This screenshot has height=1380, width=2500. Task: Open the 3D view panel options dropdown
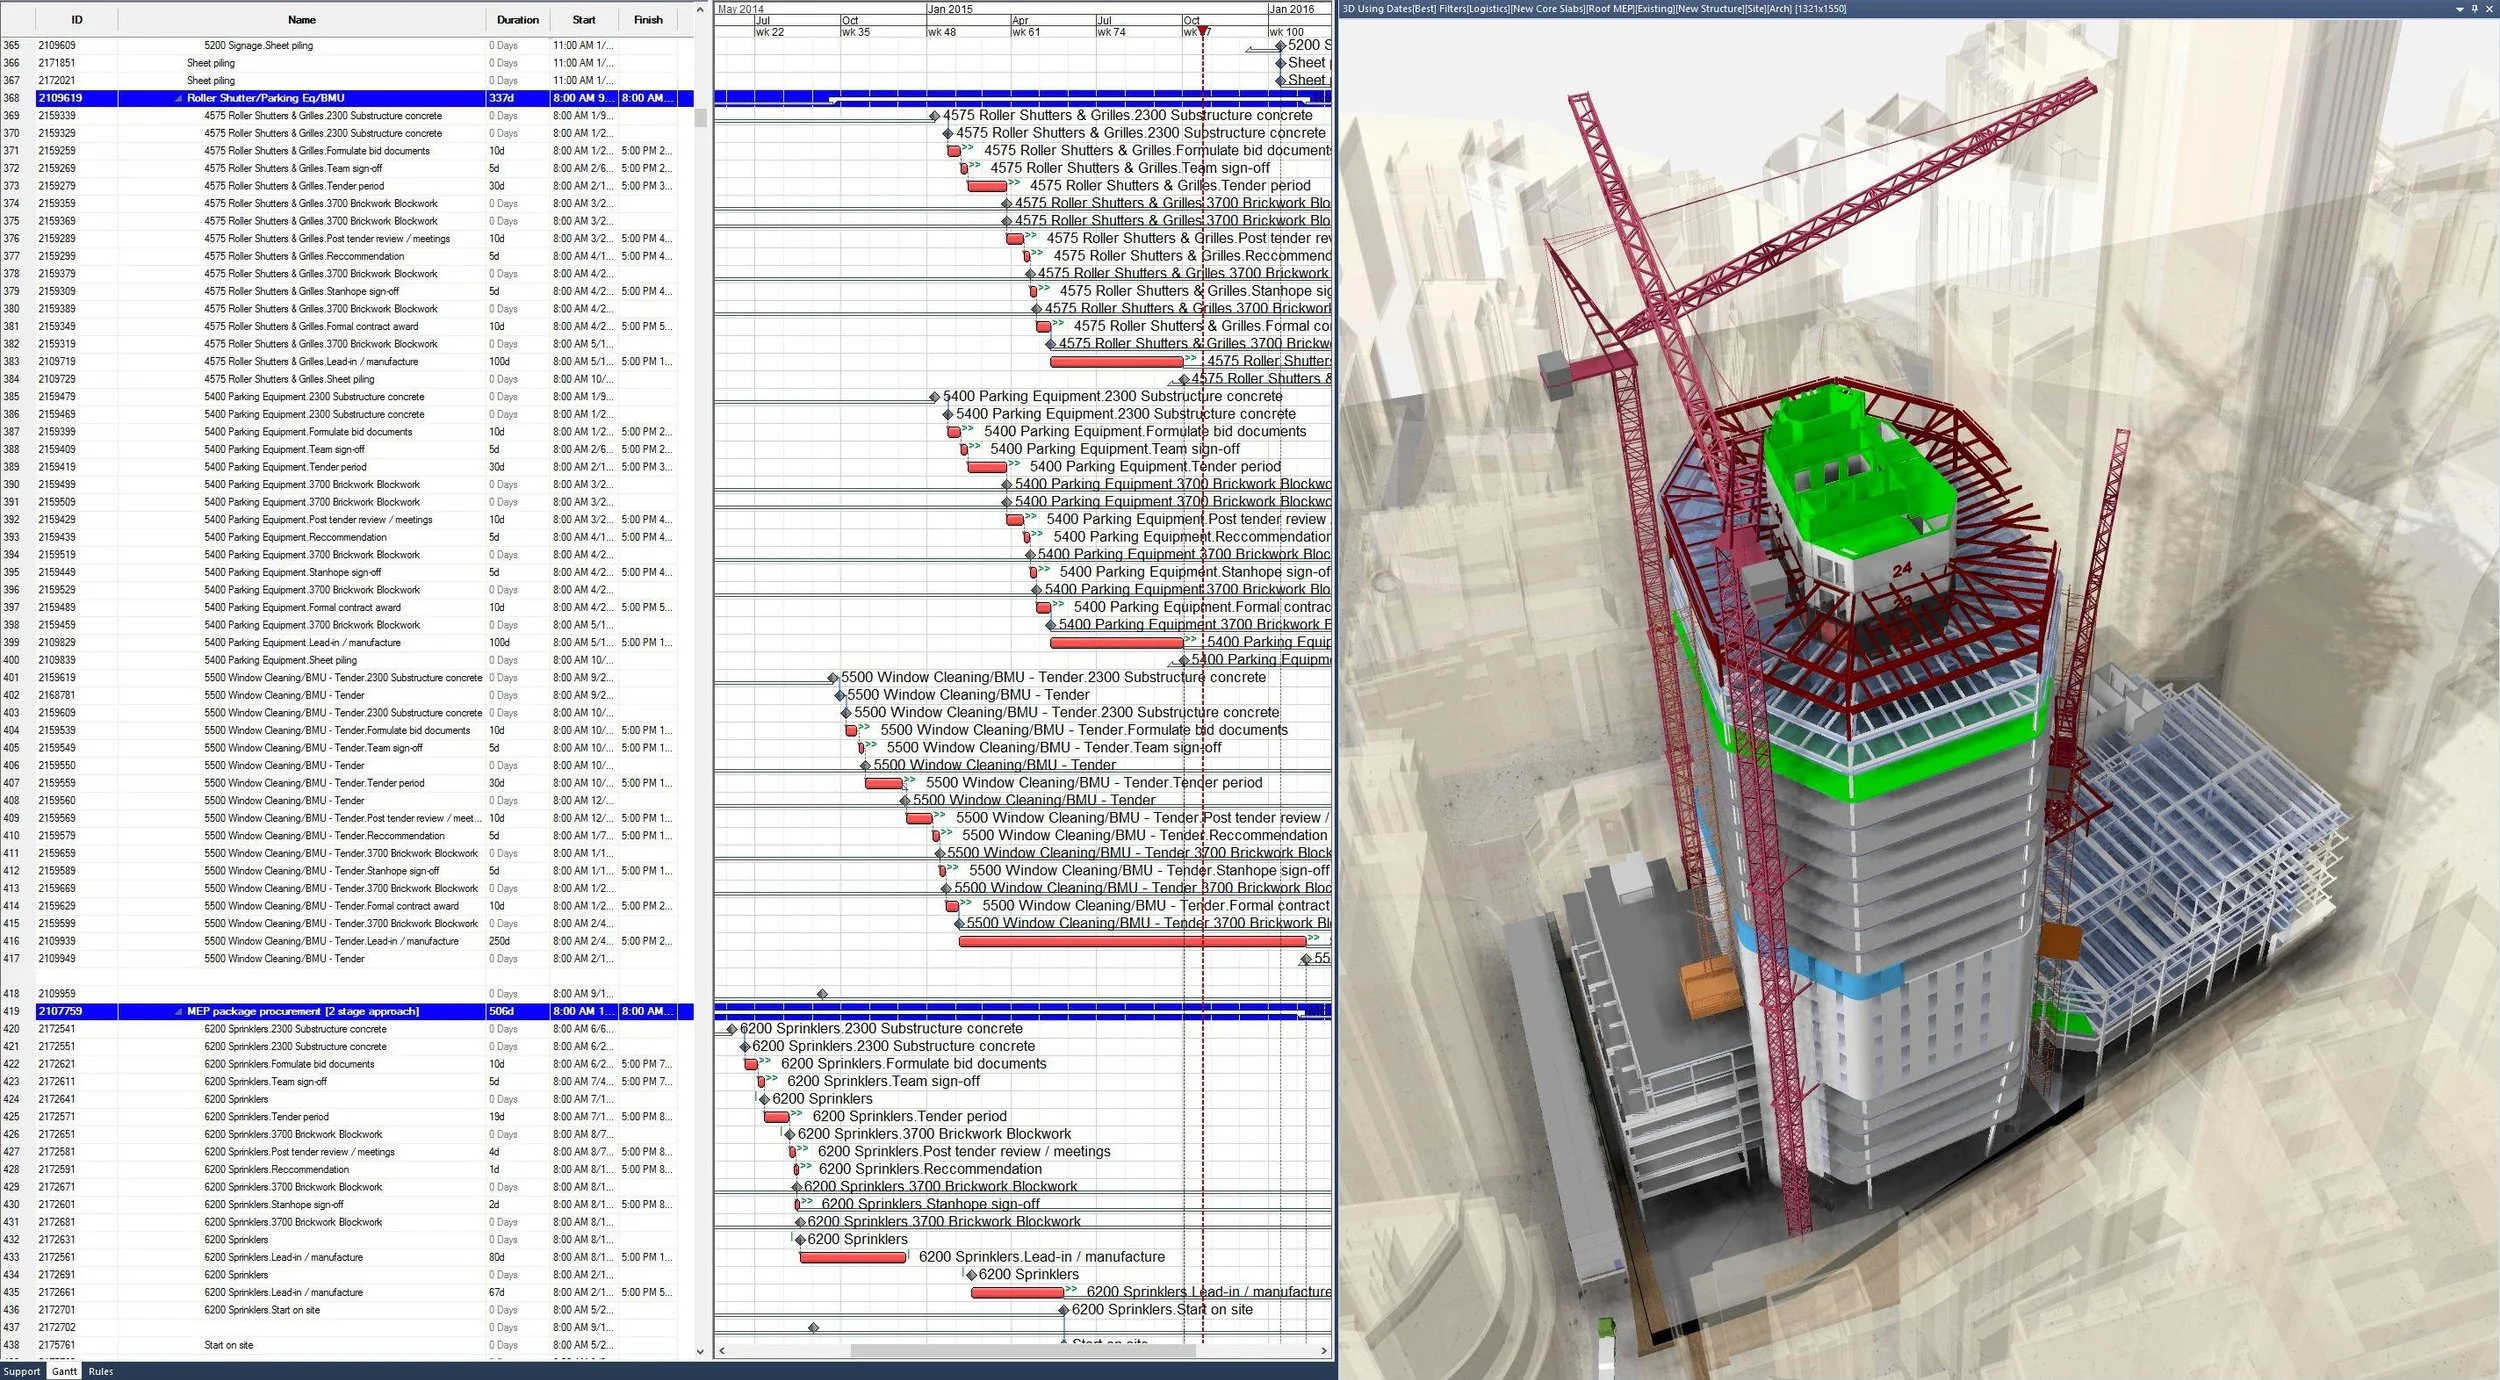[2459, 9]
